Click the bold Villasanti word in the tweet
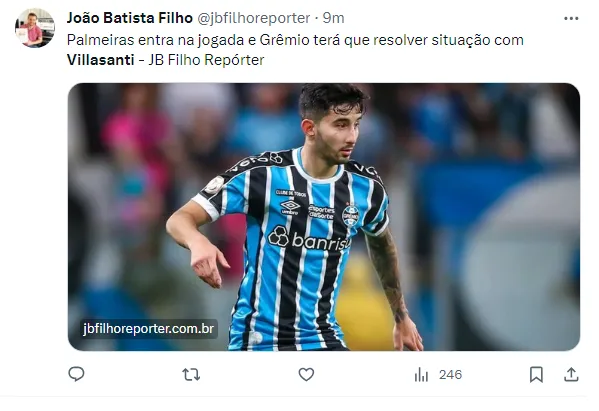The height and width of the screenshot is (411, 599). click(x=100, y=60)
